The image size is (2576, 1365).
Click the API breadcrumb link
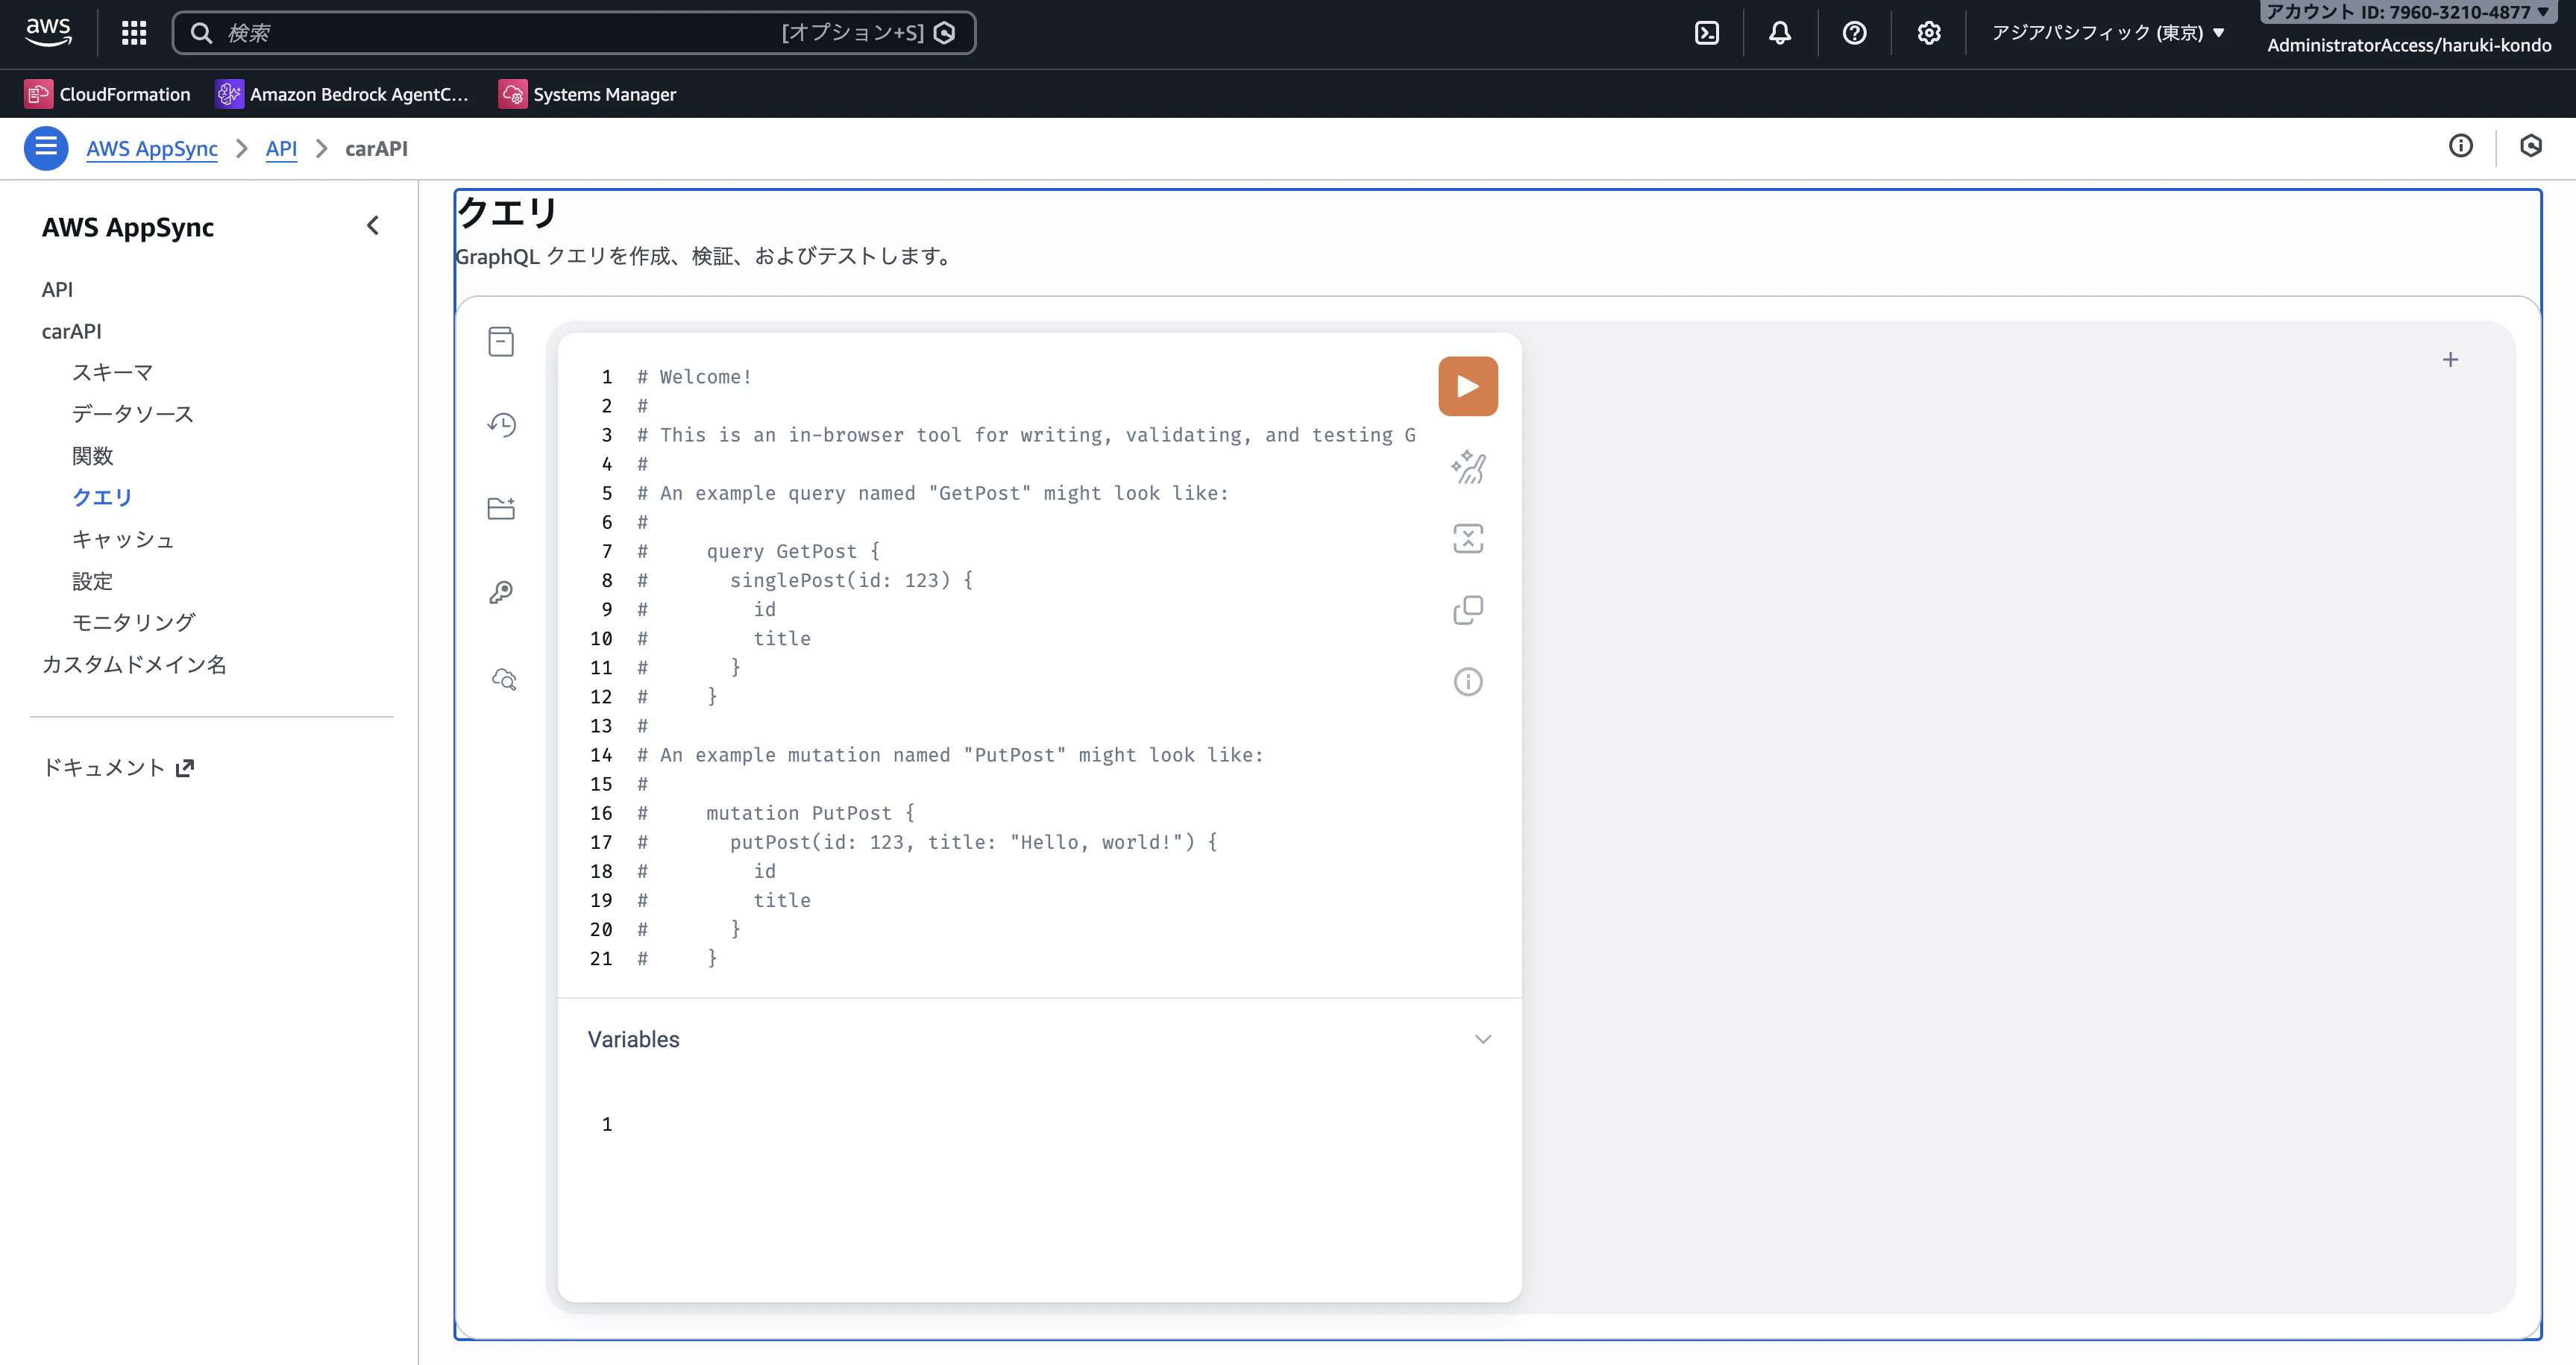281,148
